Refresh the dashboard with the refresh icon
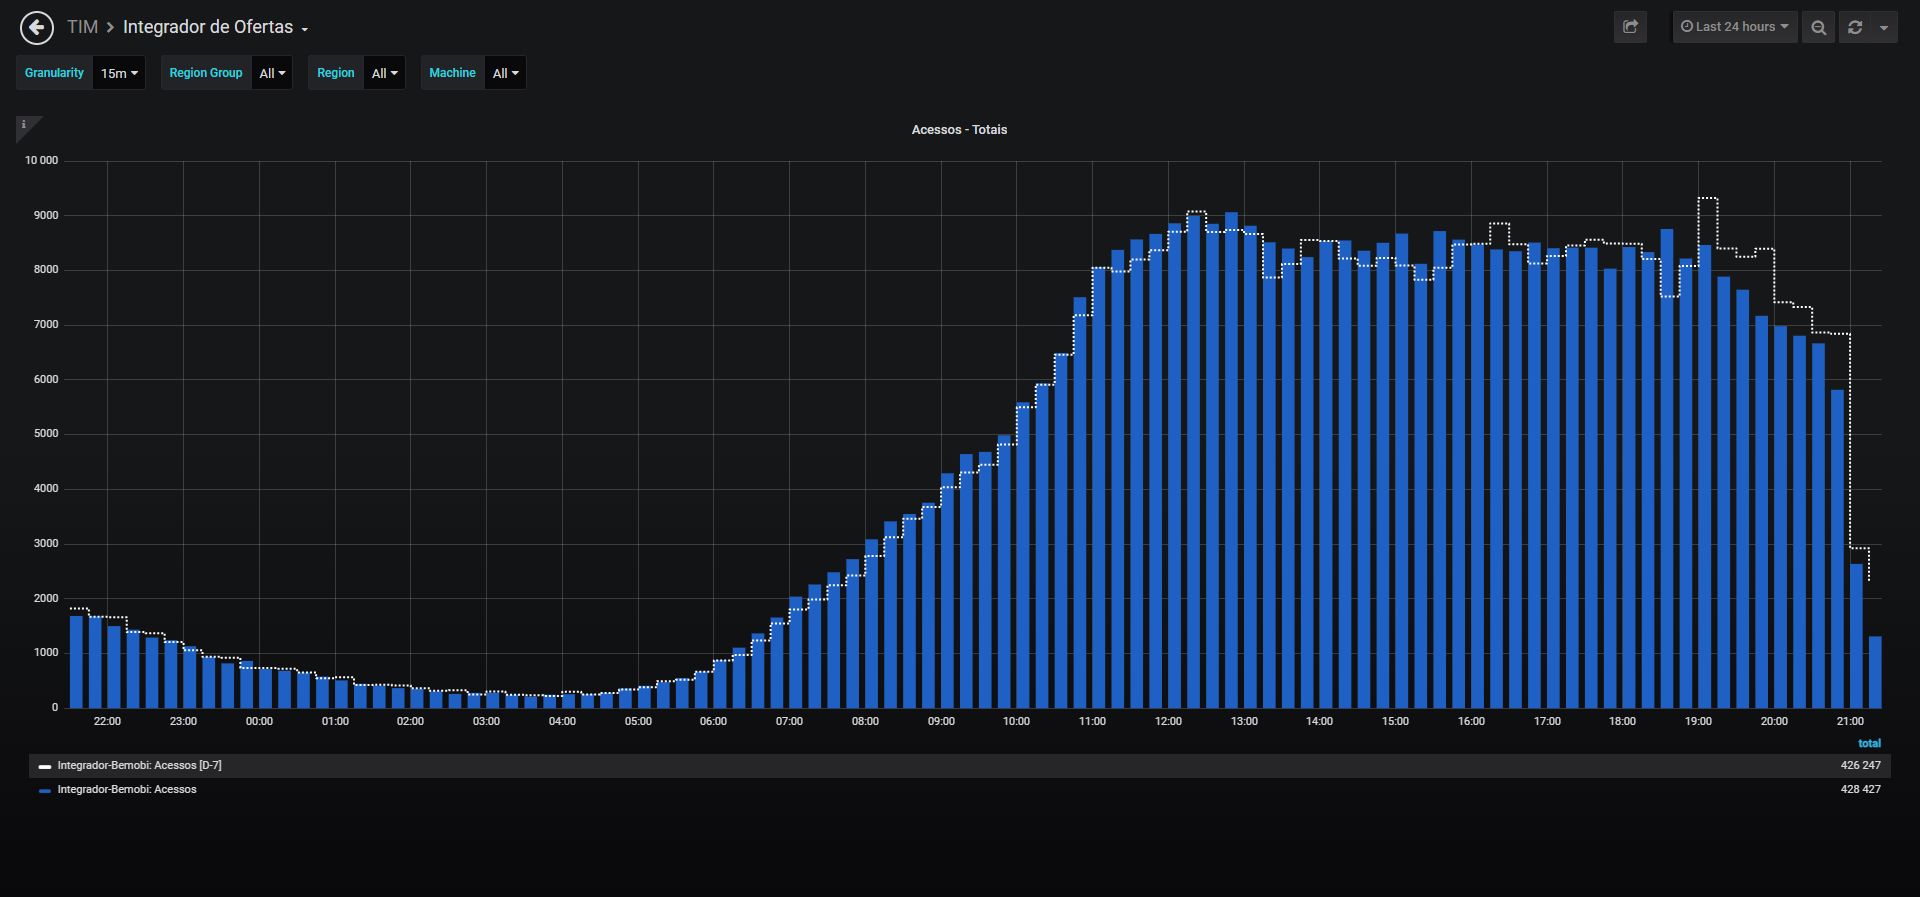Image resolution: width=1920 pixels, height=897 pixels. point(1855,27)
